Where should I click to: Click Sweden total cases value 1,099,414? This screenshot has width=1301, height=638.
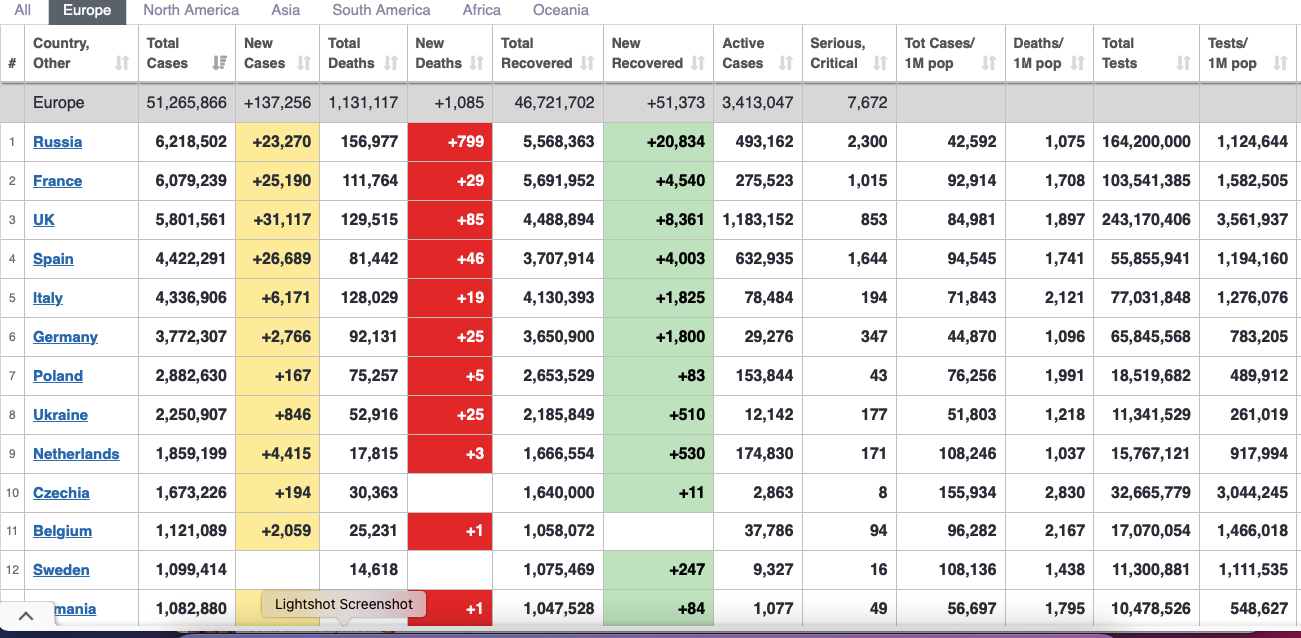click(x=191, y=570)
